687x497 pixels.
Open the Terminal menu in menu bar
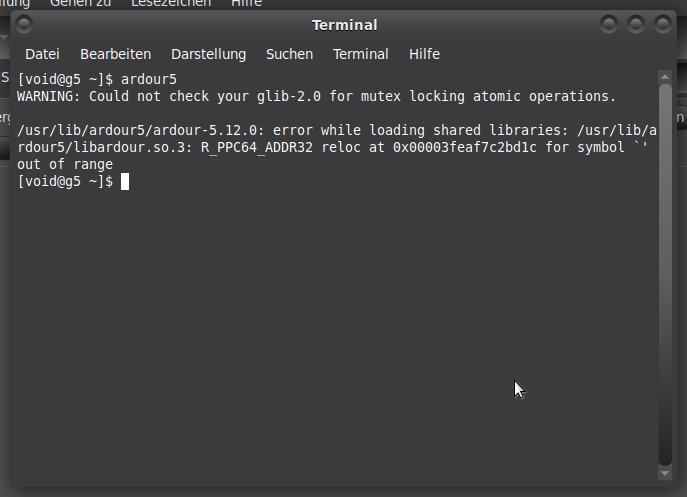pos(360,54)
